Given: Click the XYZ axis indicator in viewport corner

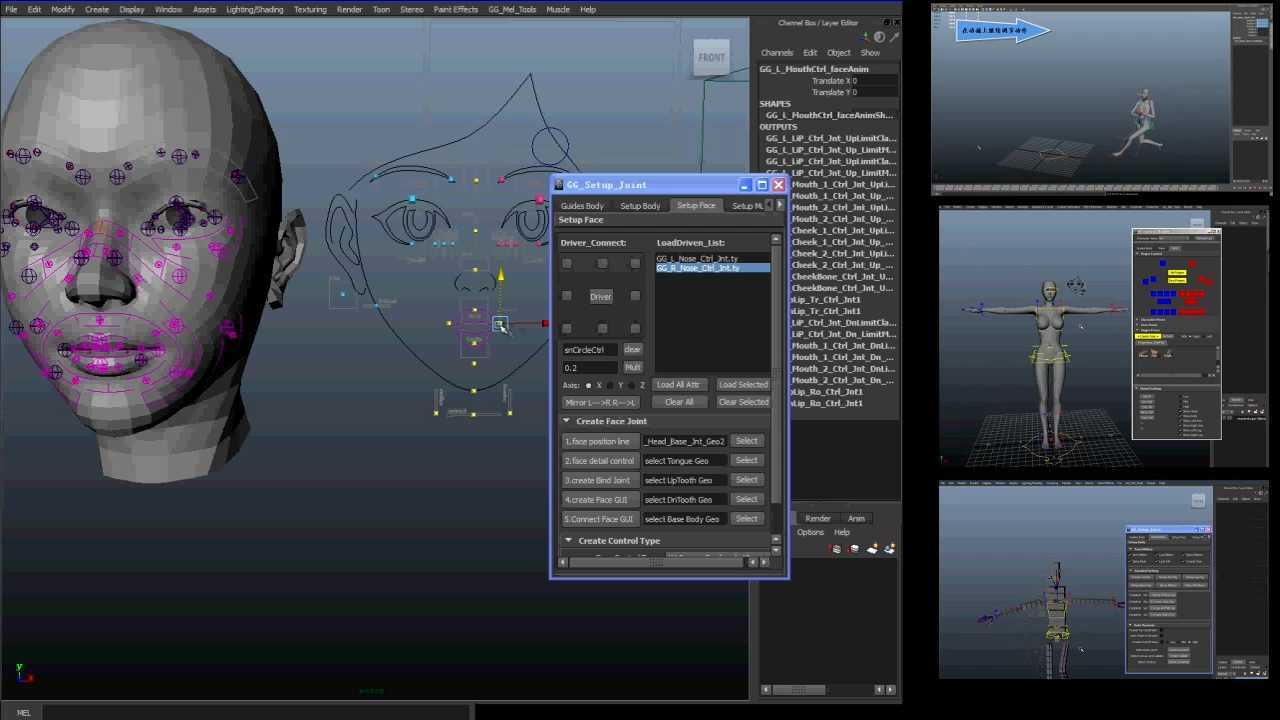Looking at the screenshot, I should 22,672.
